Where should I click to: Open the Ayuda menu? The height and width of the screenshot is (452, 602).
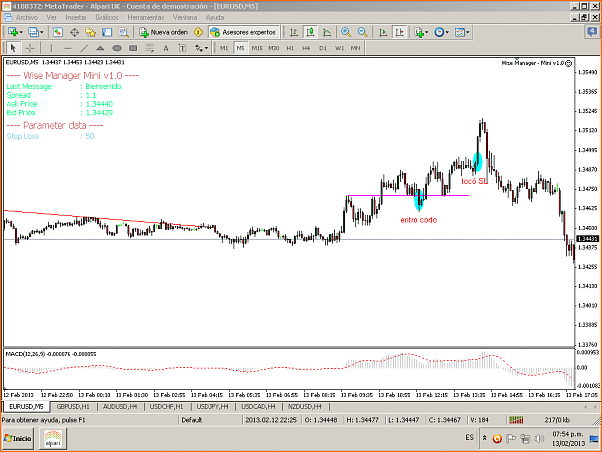coord(215,17)
